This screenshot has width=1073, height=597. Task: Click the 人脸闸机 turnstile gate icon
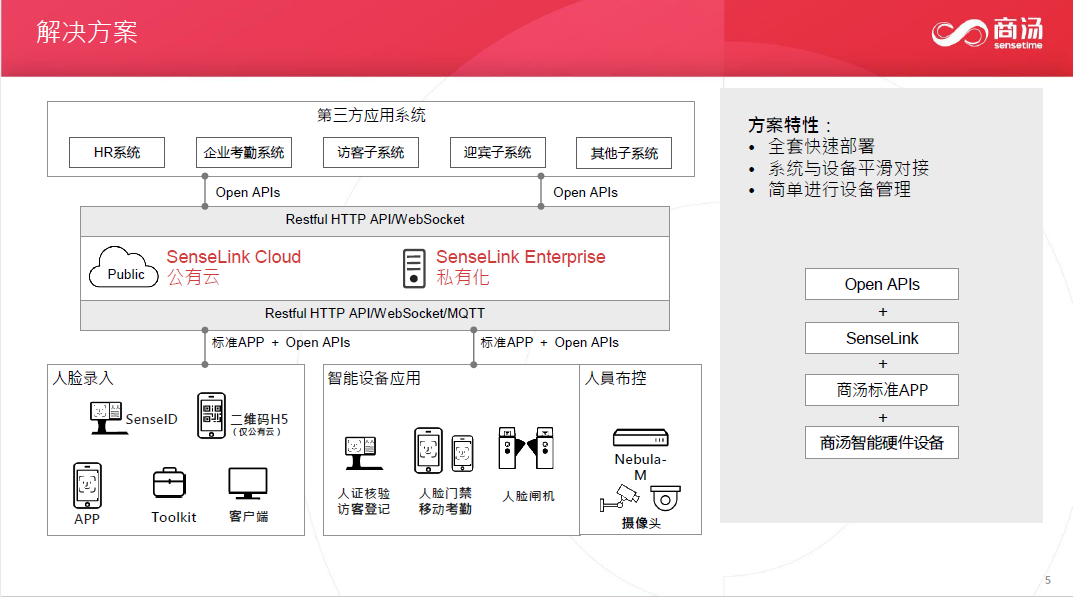pyautogui.click(x=526, y=448)
